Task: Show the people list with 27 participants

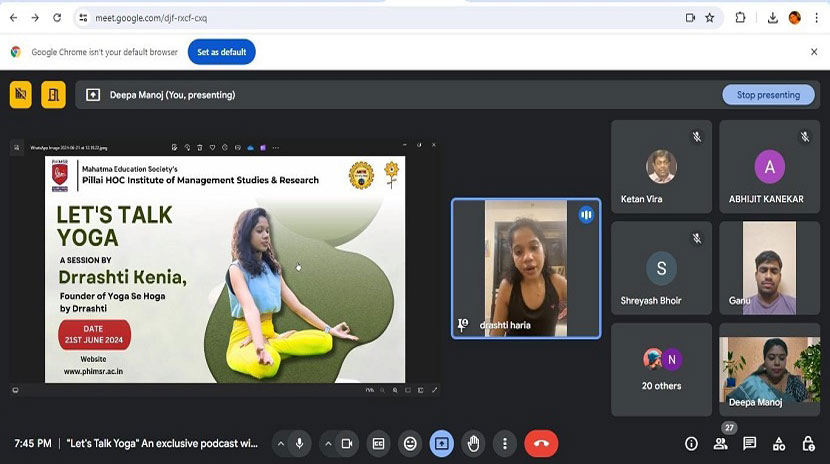Action: pos(720,443)
